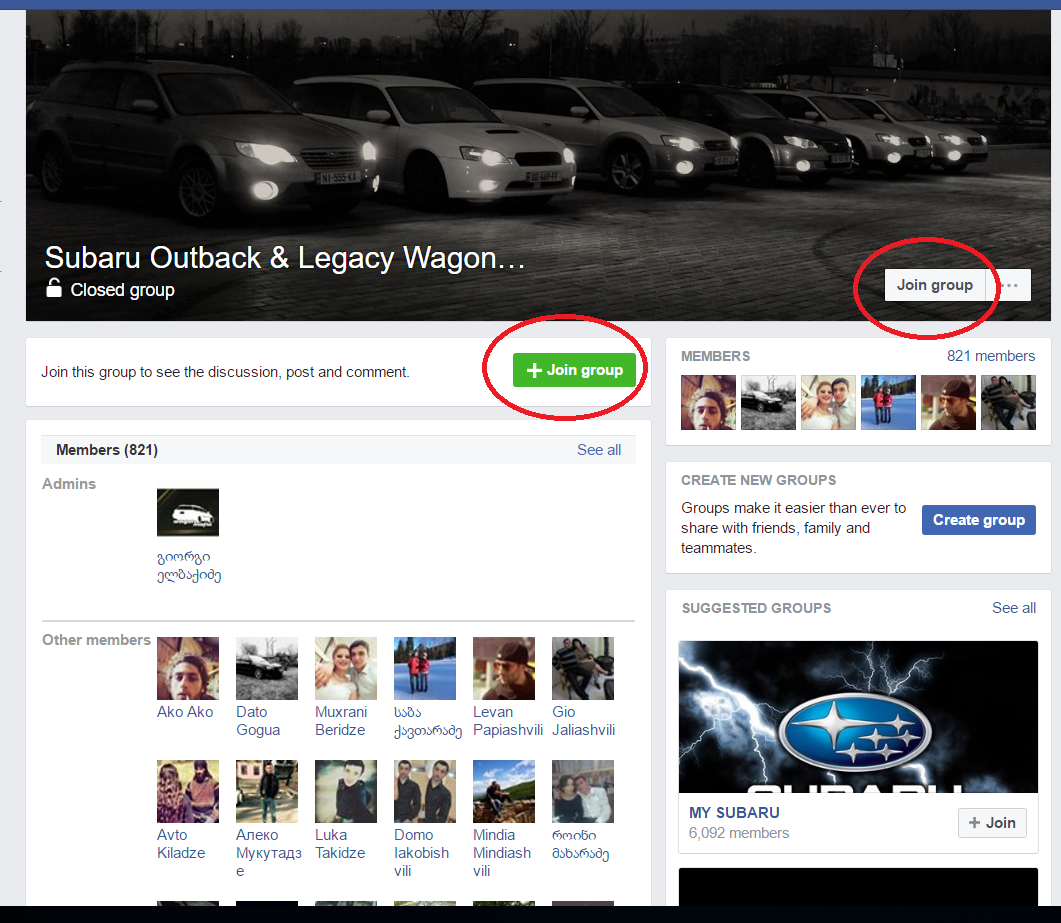Open Gio Jaliashvili's profile photo

[x=583, y=668]
